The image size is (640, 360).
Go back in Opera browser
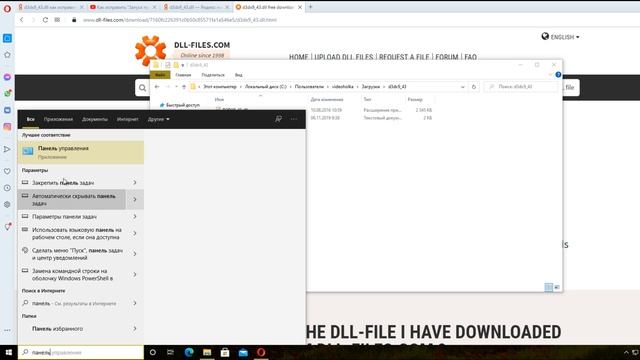pos(22,20)
